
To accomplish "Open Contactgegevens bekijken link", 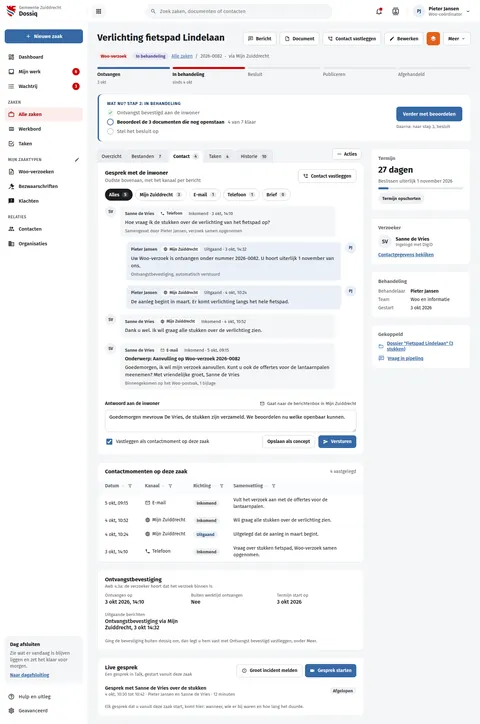I will pyautogui.click(x=406, y=254).
